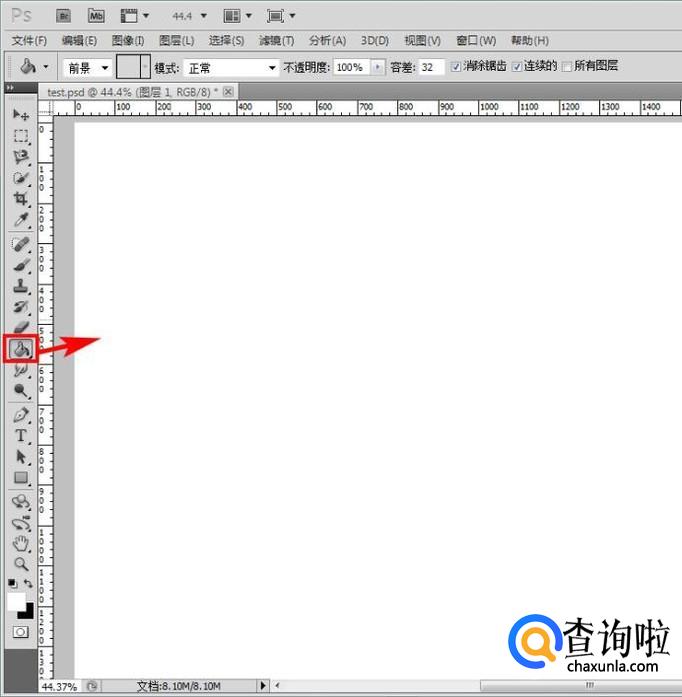Expand the toolbox panel double arrows

9,88
